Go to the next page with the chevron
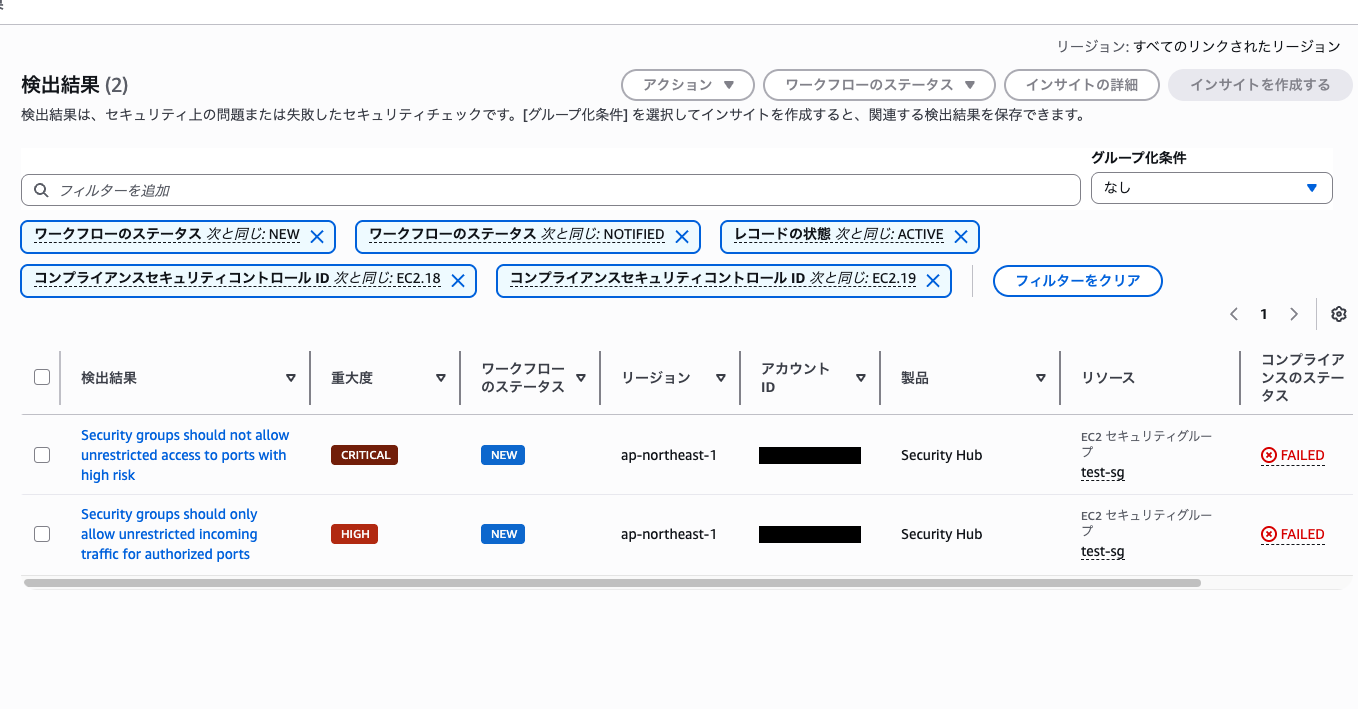 point(1293,313)
